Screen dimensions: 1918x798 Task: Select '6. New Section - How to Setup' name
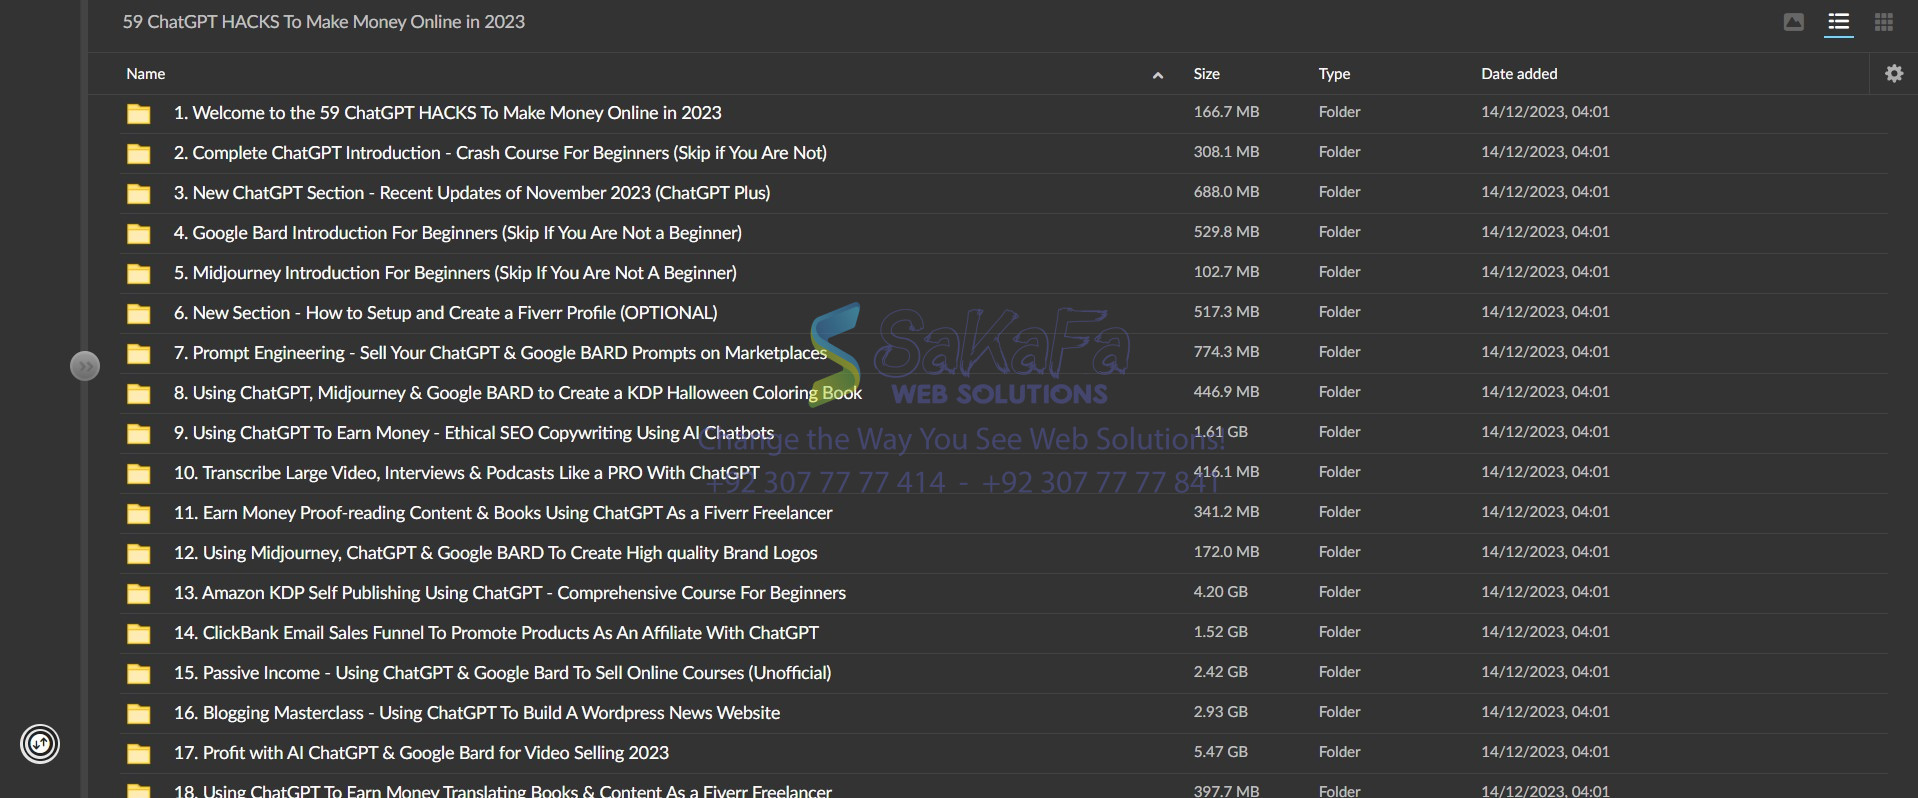point(445,313)
